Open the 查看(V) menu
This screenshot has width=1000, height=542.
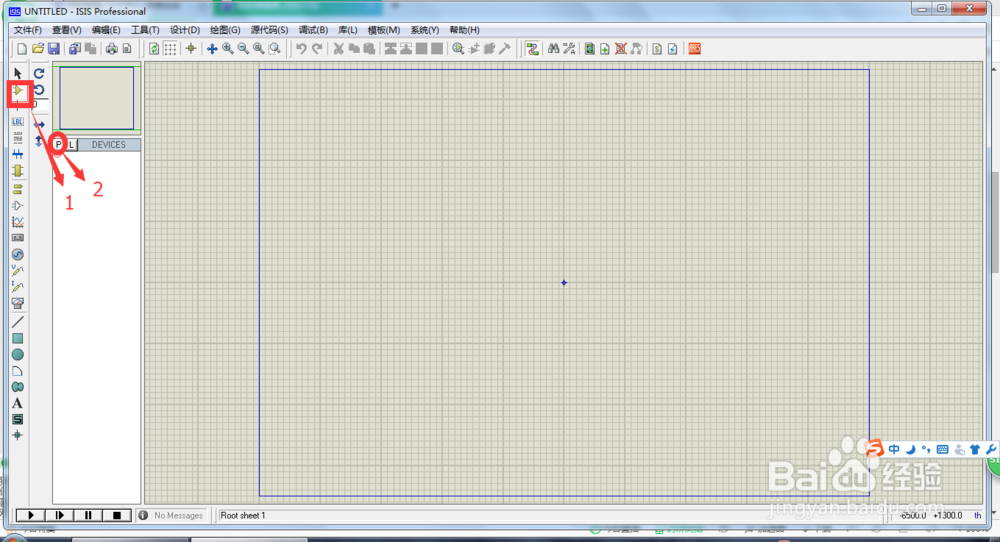click(66, 30)
